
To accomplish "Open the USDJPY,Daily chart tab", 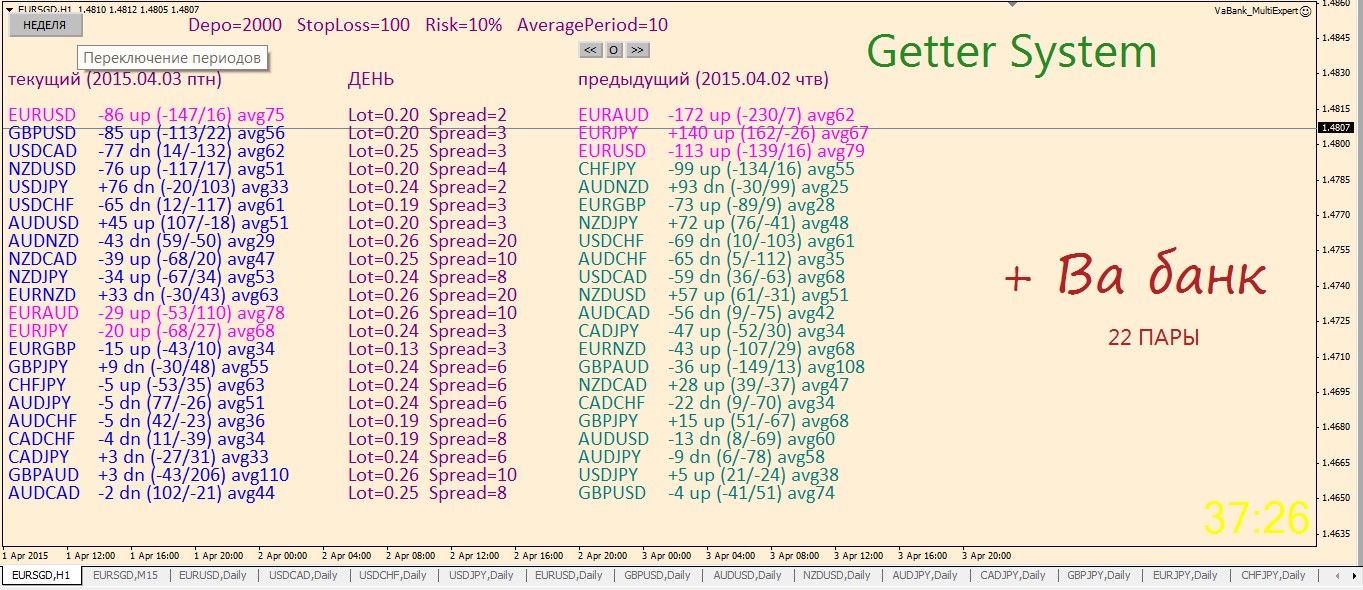I will pos(481,575).
